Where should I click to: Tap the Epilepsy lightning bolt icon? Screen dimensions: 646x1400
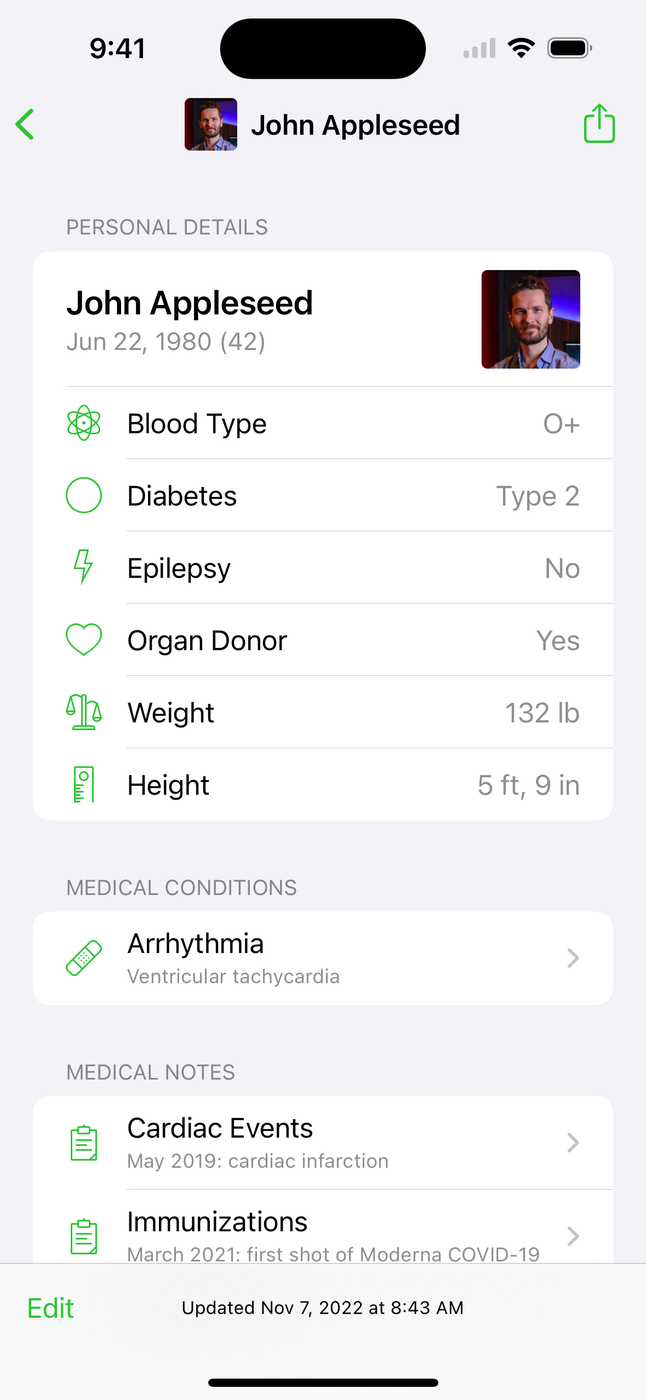[84, 568]
